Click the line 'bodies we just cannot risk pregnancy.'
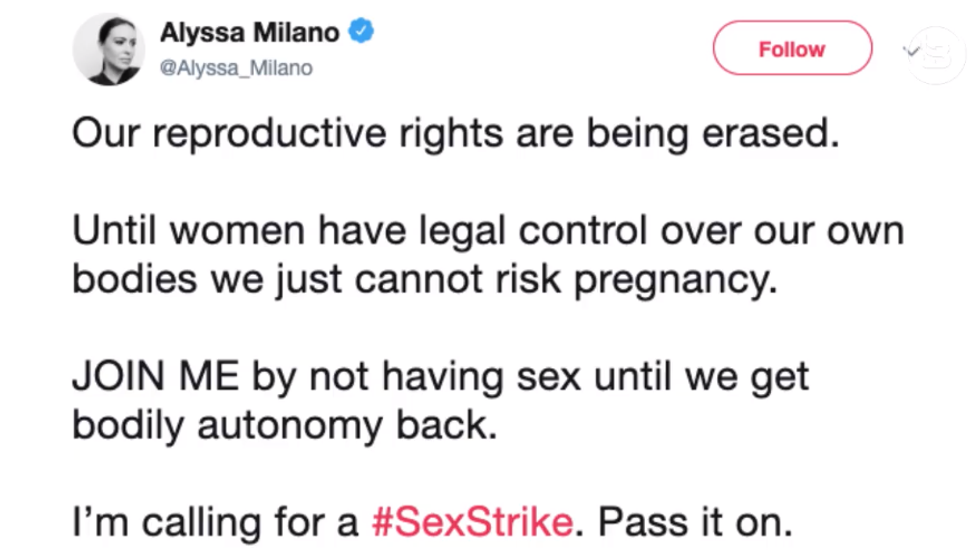Image resolution: width=980 pixels, height=560 pixels. [424, 279]
